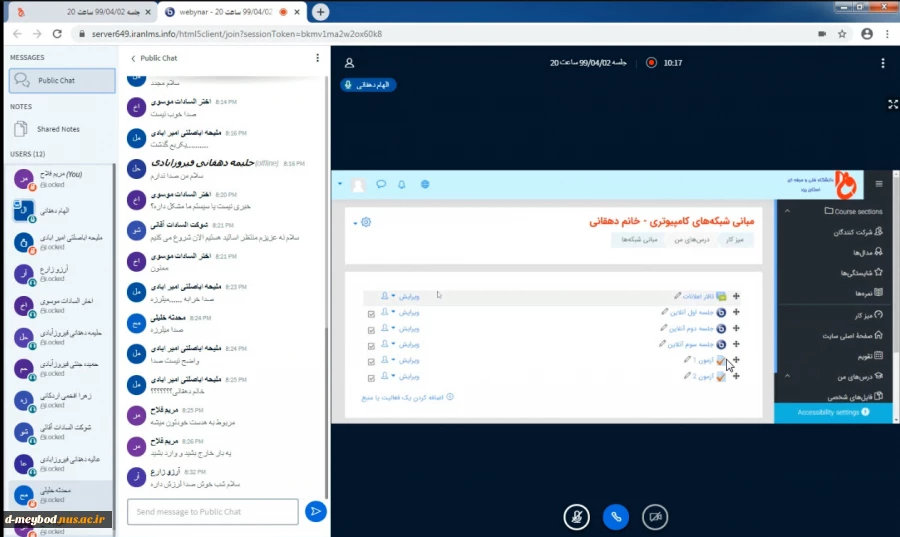Screen dimensions: 900x537
Task: Click the move handle of جلسه اول آنلاین row
Action: pos(736,312)
